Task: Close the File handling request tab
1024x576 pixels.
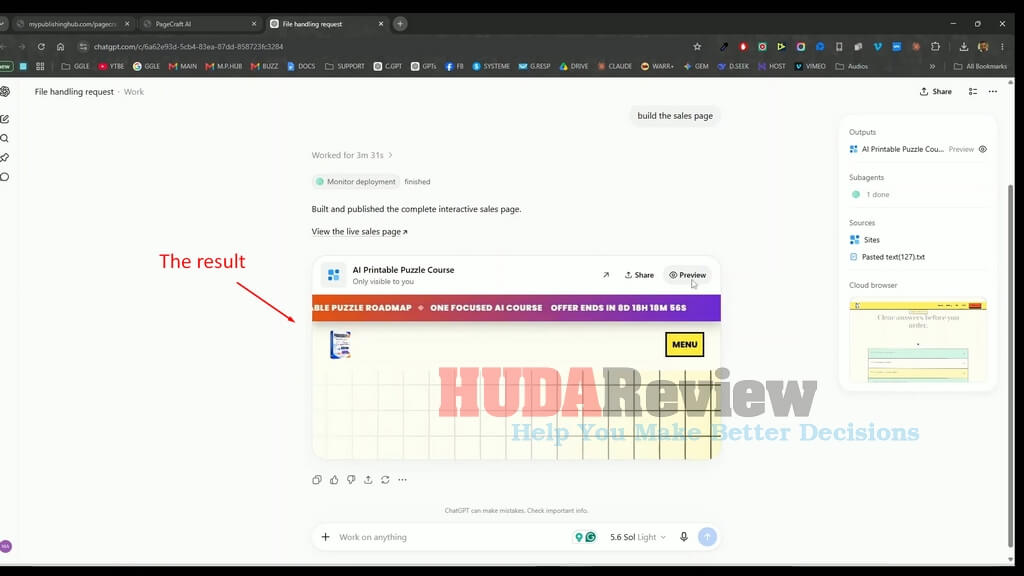Action: point(381,24)
